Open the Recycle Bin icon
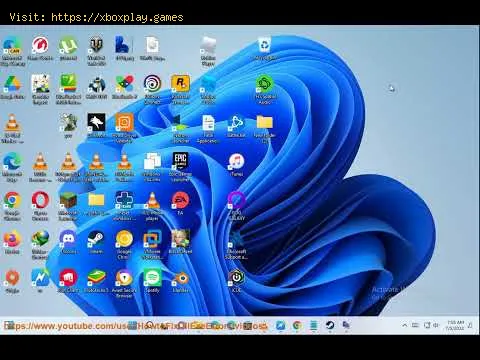Image resolution: width=480 pixels, height=360 pixels. click(265, 49)
